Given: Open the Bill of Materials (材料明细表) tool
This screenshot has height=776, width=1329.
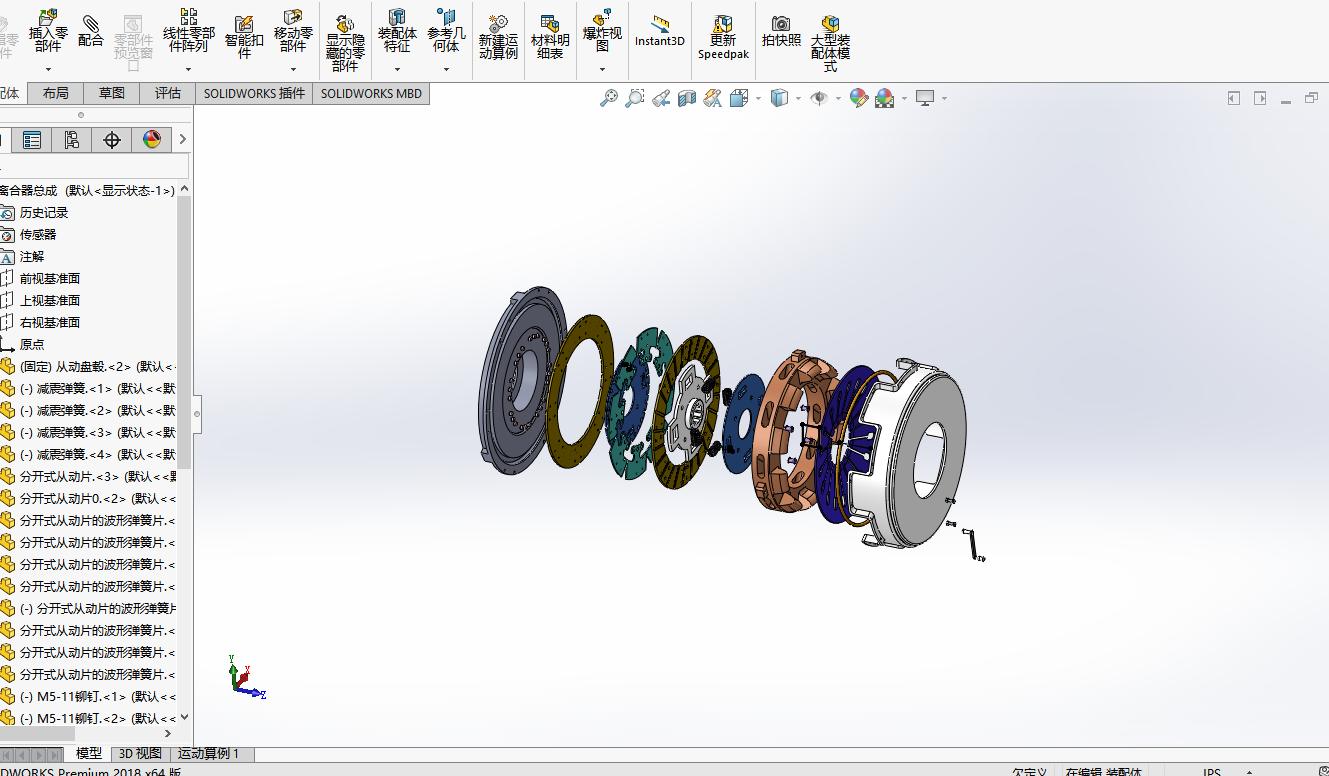Looking at the screenshot, I should [x=550, y=36].
